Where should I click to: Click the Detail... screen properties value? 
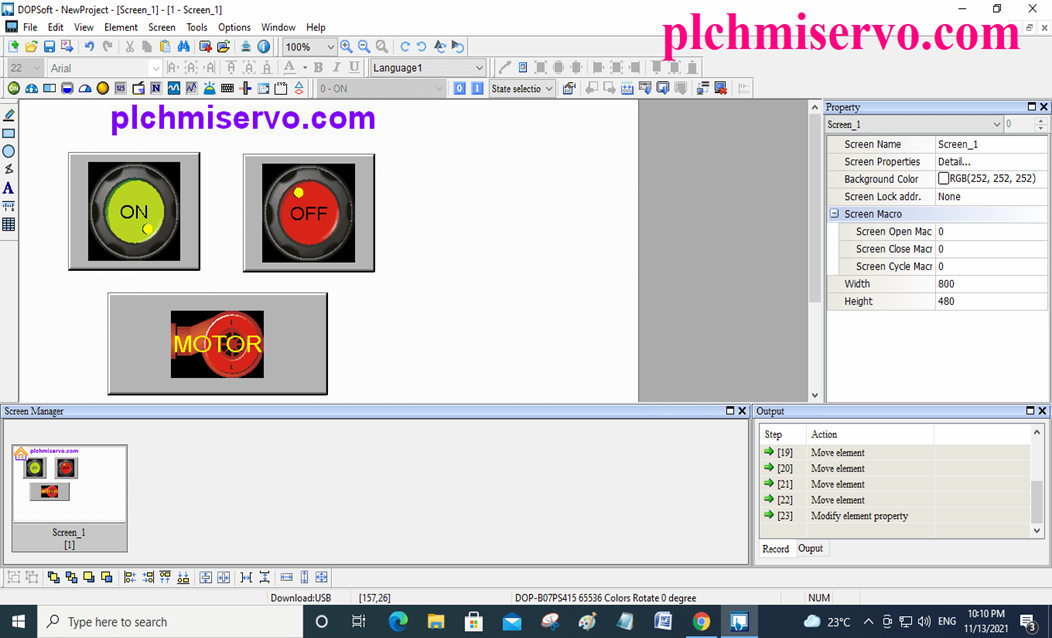tap(991, 162)
